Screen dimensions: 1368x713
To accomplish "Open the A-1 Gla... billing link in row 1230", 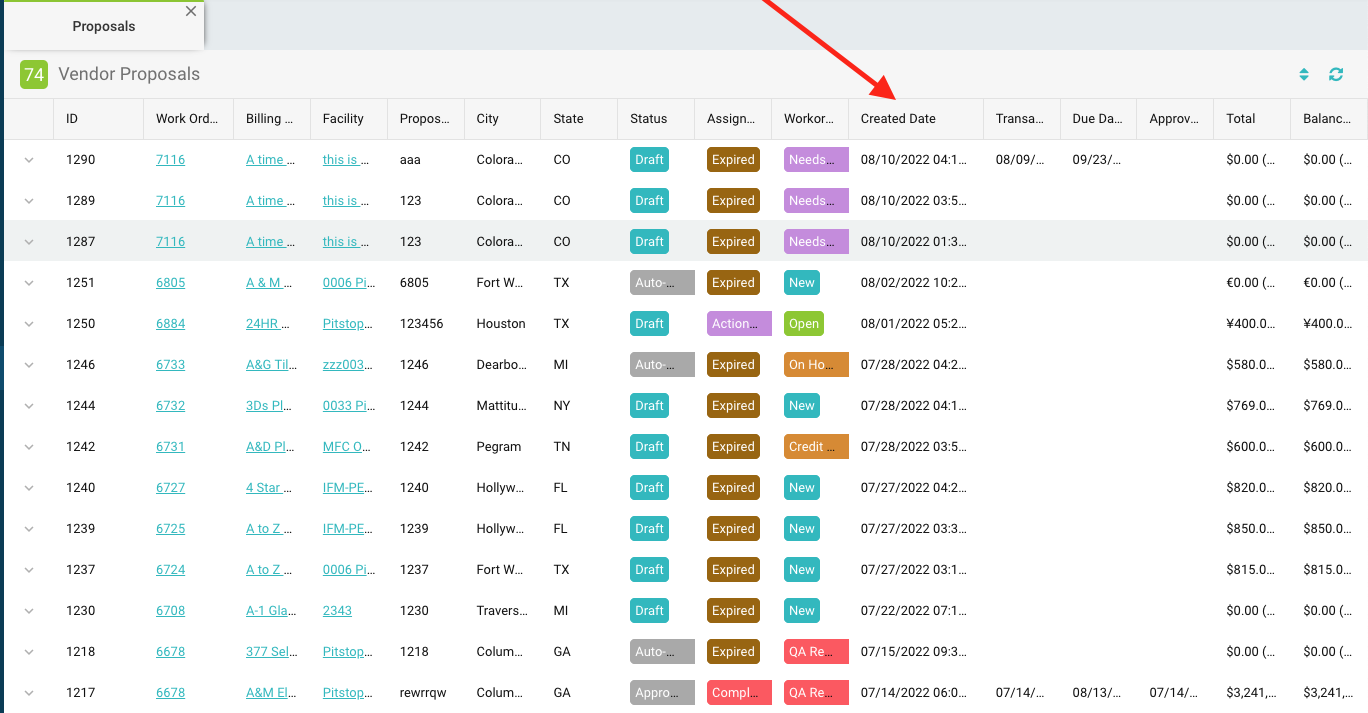I will 270,611.
